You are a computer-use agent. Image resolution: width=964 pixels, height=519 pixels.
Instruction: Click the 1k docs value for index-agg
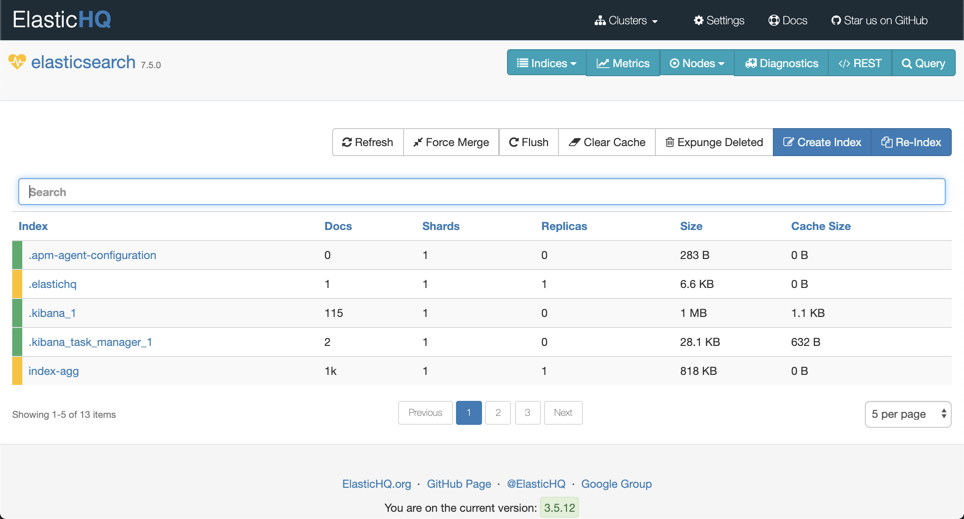[x=331, y=371]
